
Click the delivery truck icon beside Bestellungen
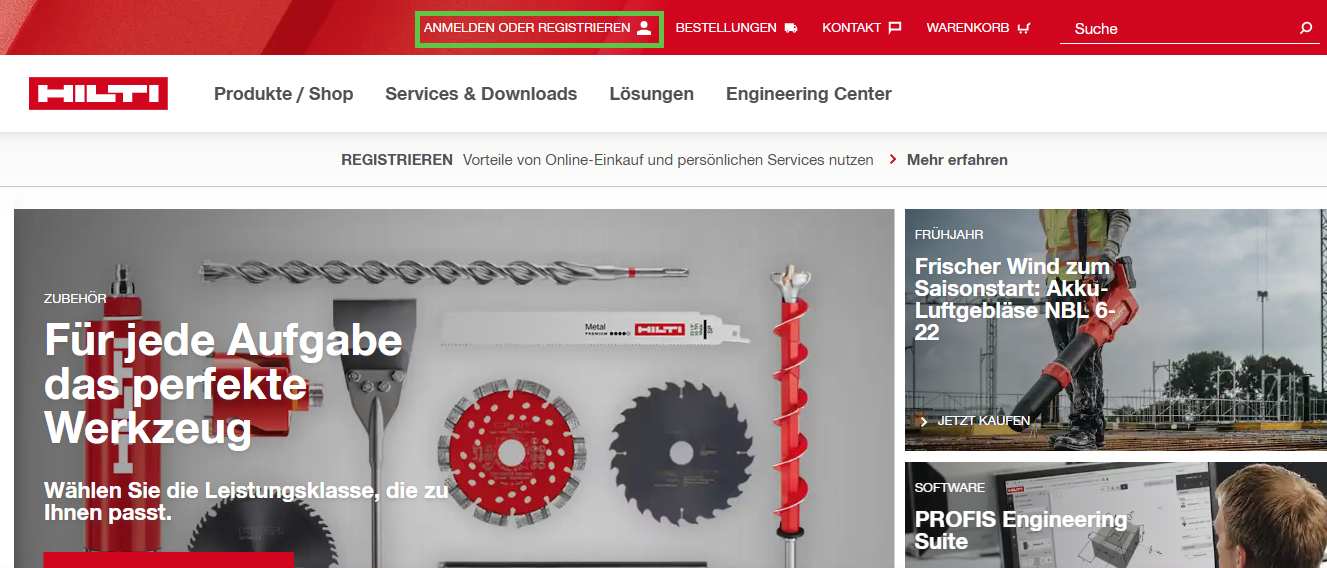coord(791,28)
